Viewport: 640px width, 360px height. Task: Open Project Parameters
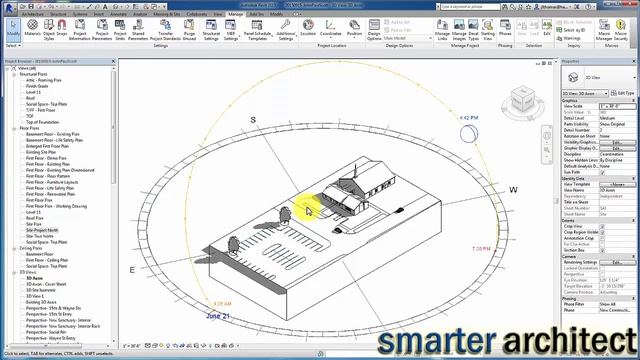click(x=102, y=29)
